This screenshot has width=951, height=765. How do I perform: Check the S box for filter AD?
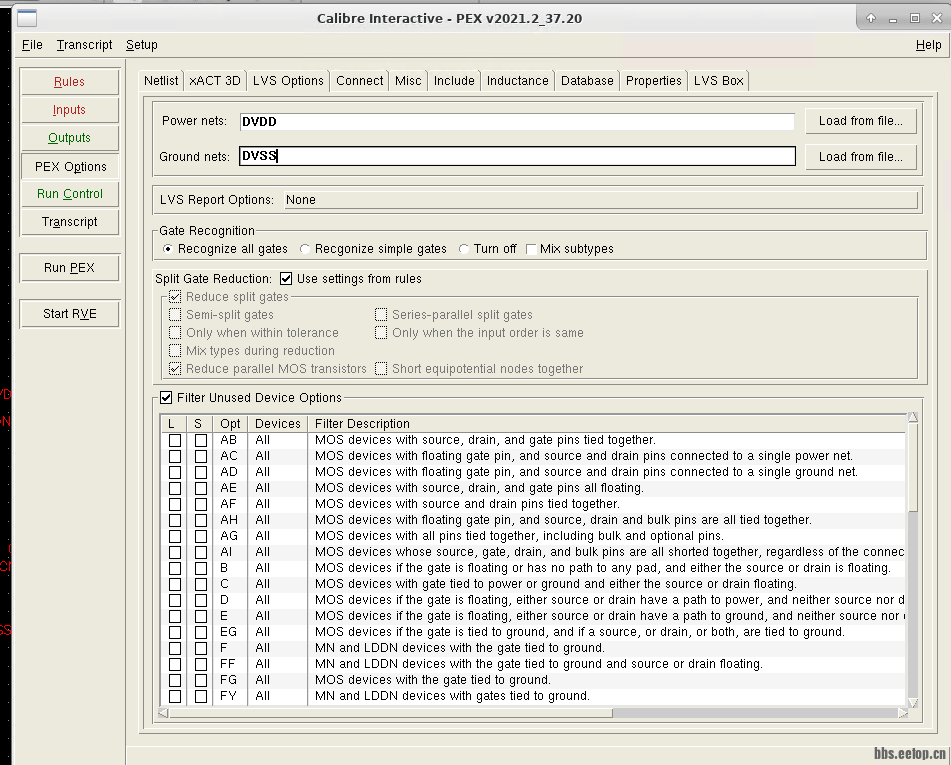[x=201, y=472]
